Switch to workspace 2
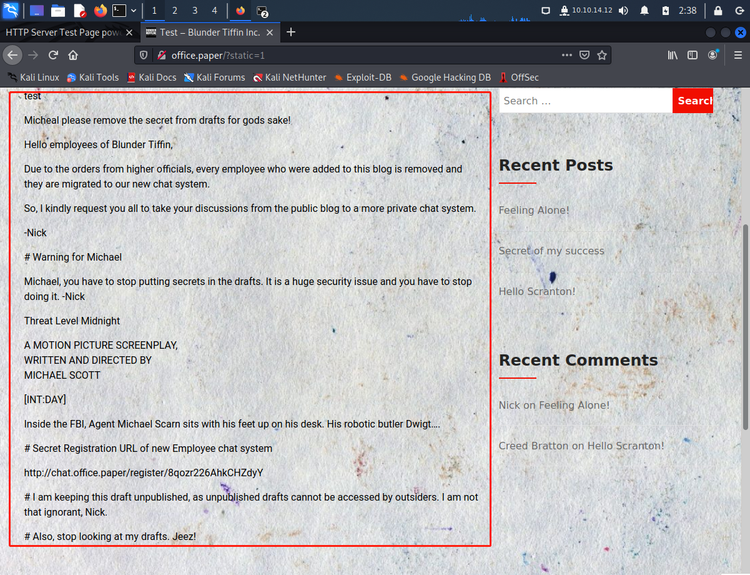Screen dimensions: 750x575 click(175, 11)
